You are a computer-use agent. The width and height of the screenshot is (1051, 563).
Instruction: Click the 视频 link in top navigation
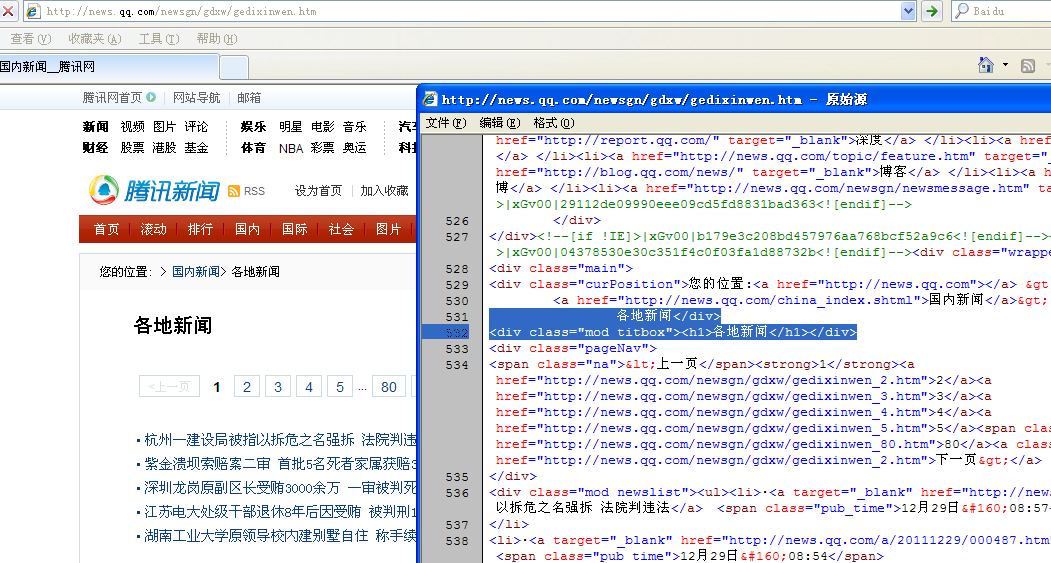132,127
